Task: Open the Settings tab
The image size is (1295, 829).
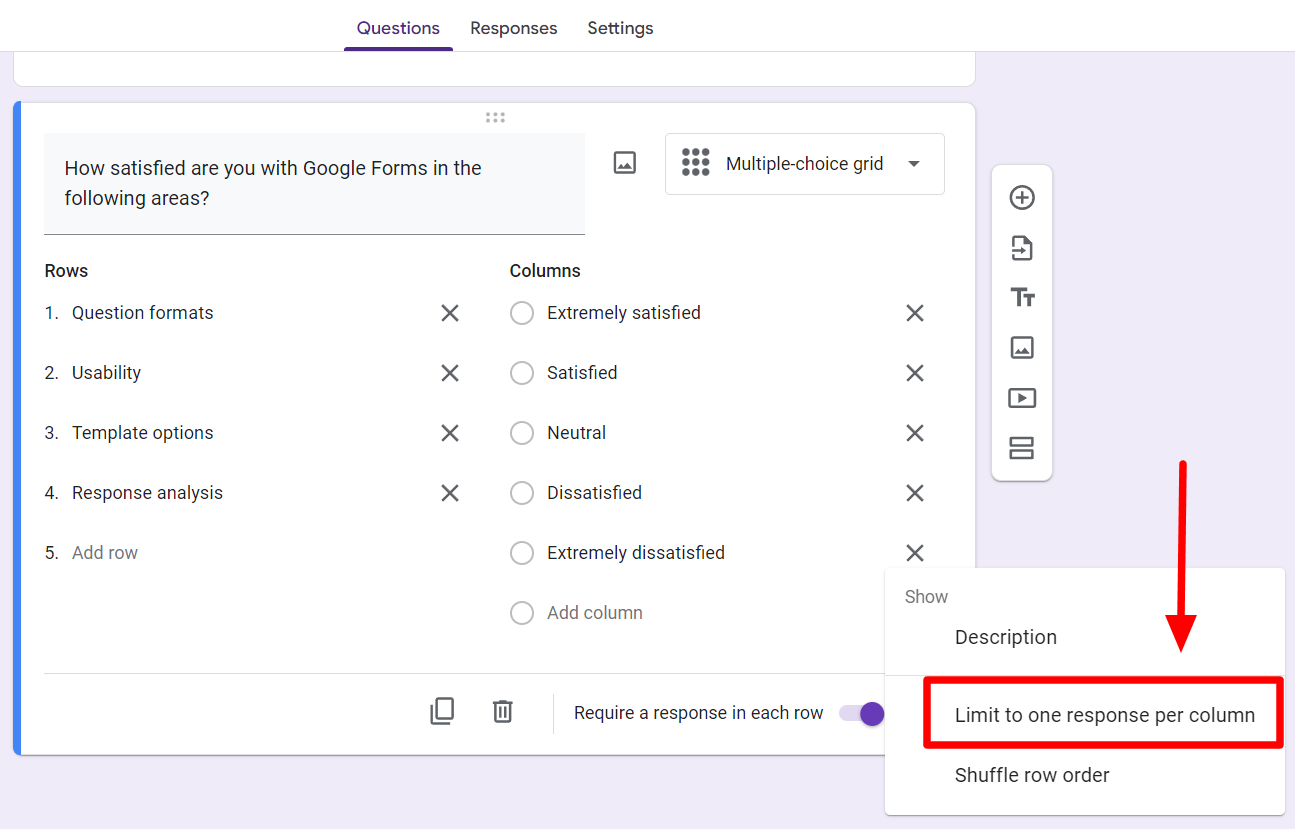Action: [x=620, y=28]
